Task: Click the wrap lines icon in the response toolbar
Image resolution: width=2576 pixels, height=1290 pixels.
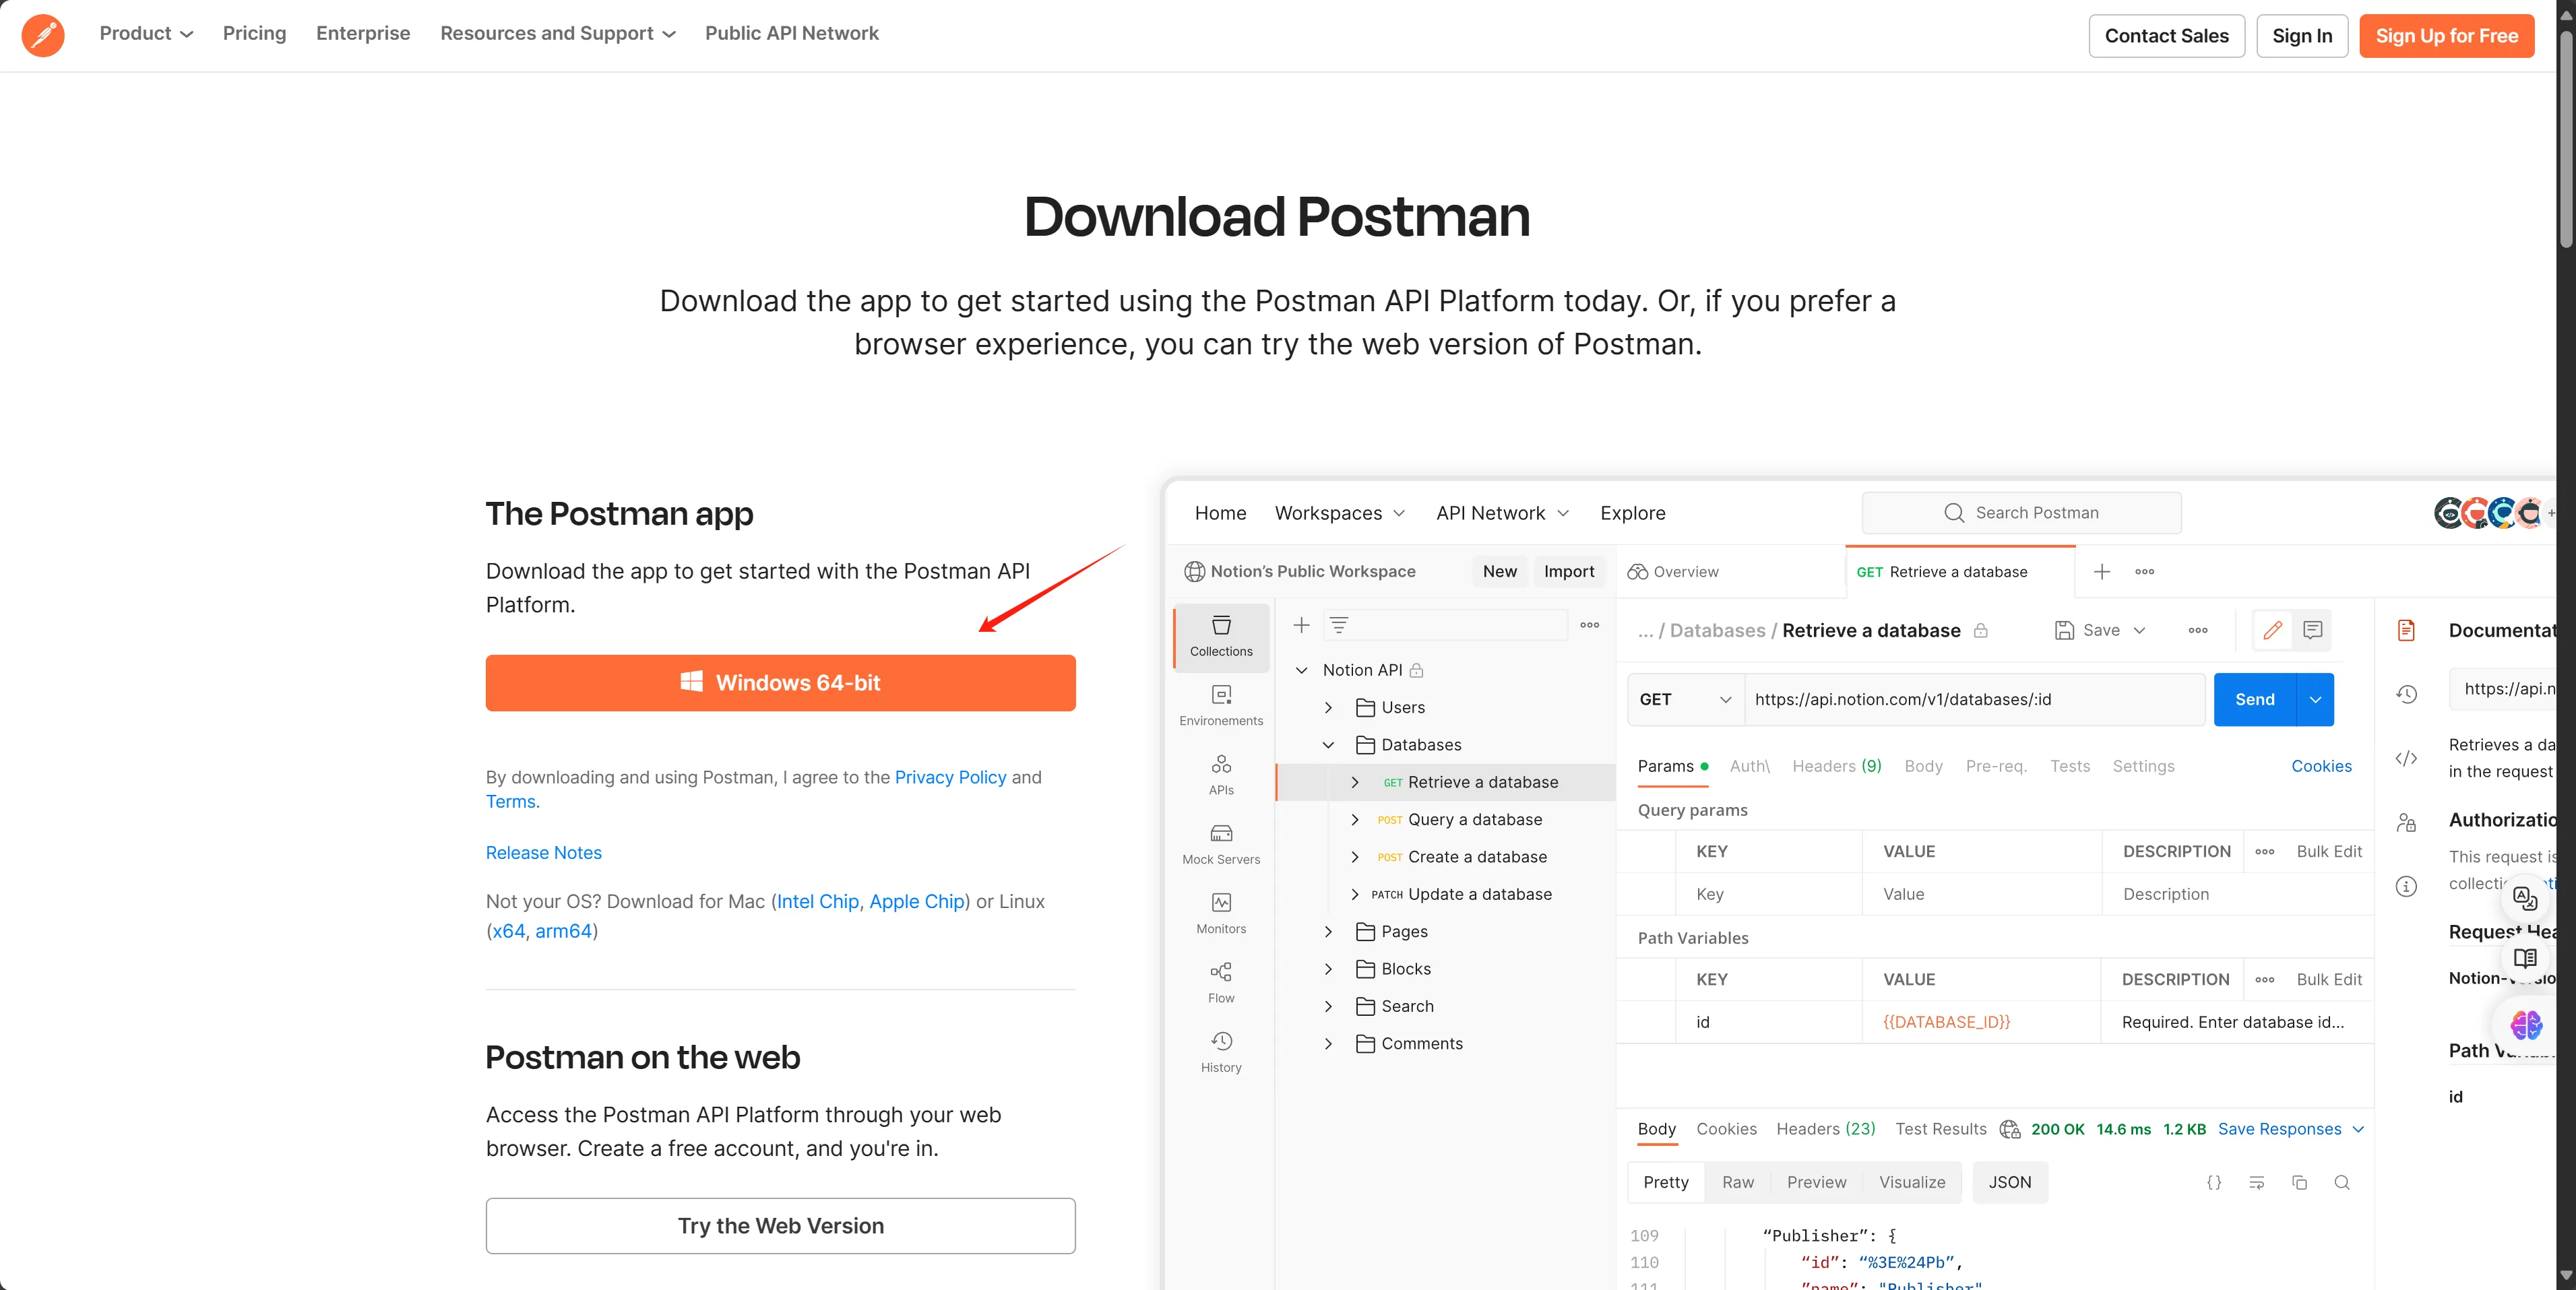Action: (x=2257, y=1183)
